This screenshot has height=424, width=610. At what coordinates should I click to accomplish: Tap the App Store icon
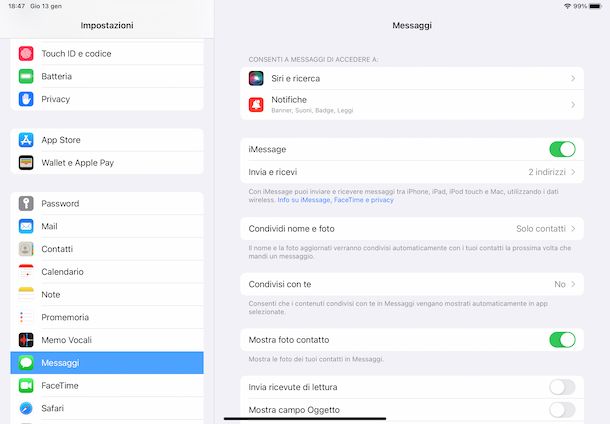pyautogui.click(x=26, y=140)
